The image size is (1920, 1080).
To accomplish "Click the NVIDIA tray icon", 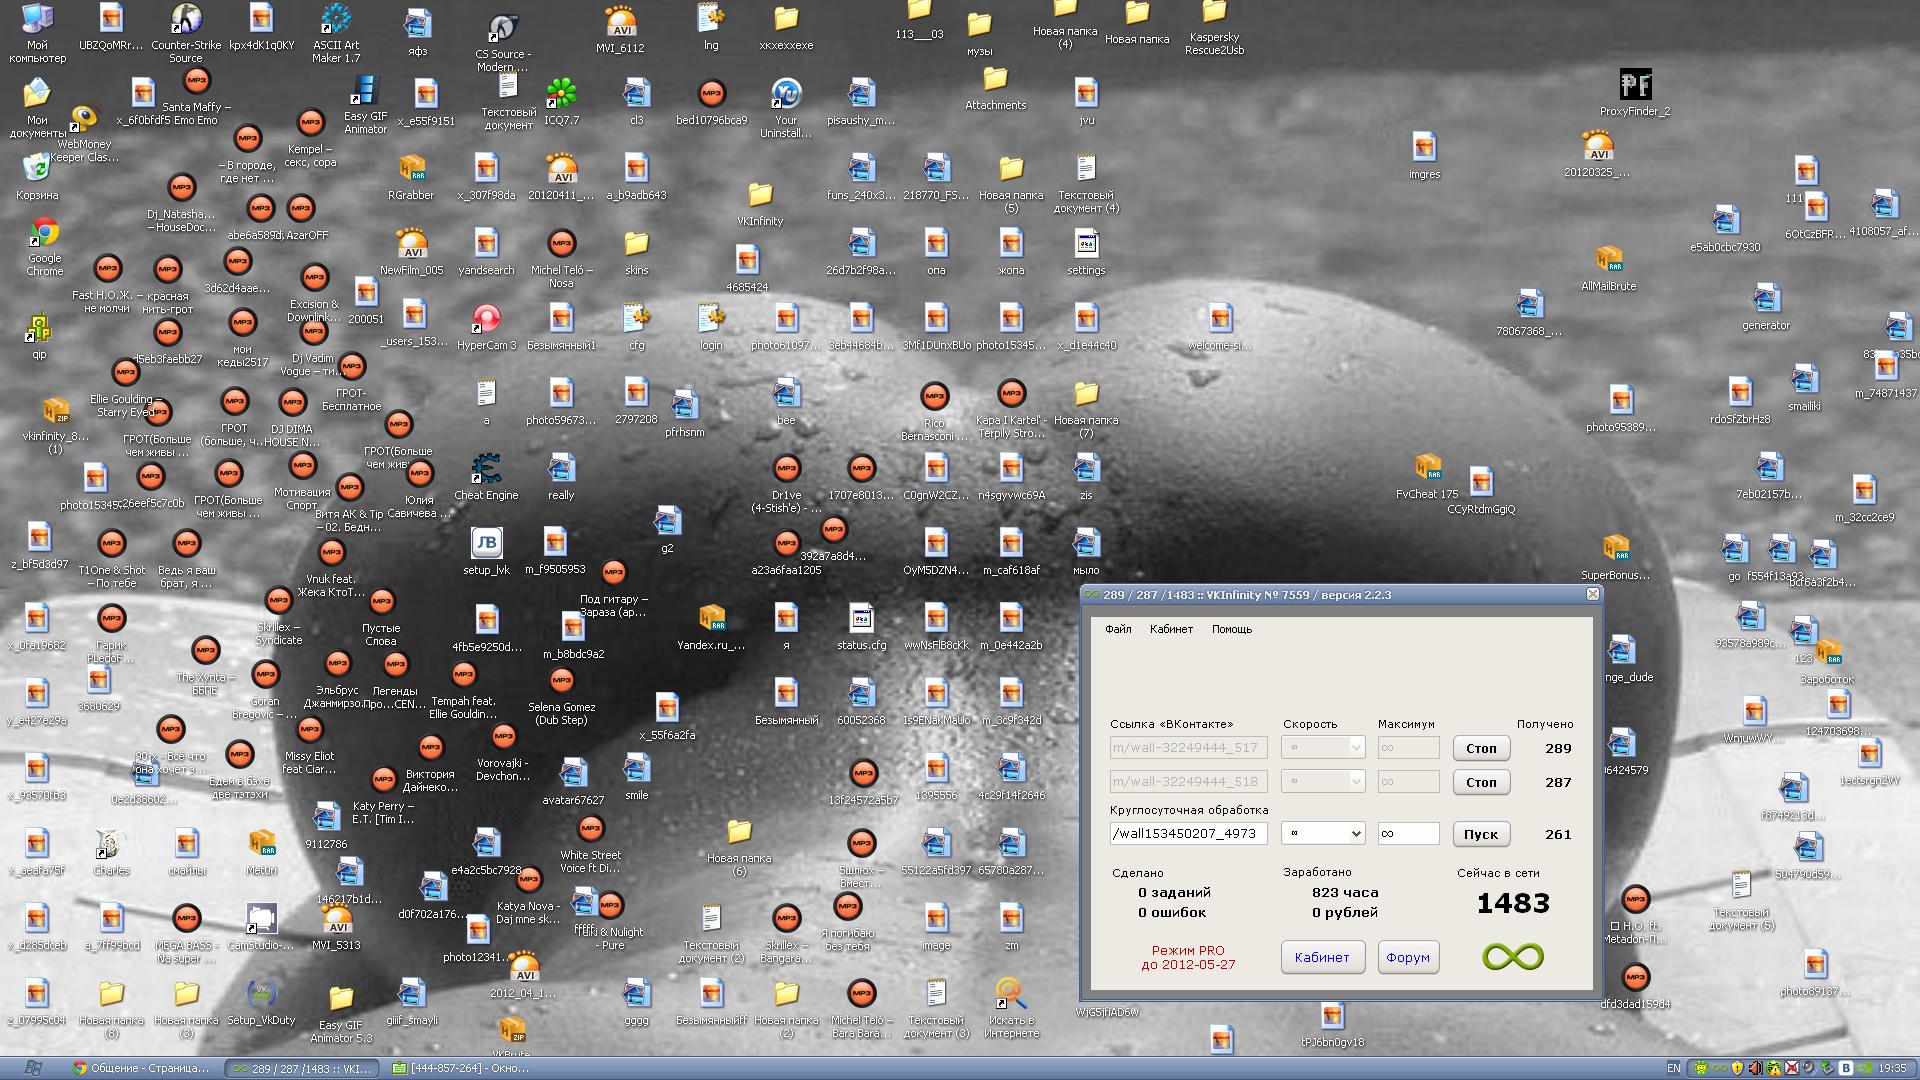I will point(1865,1068).
